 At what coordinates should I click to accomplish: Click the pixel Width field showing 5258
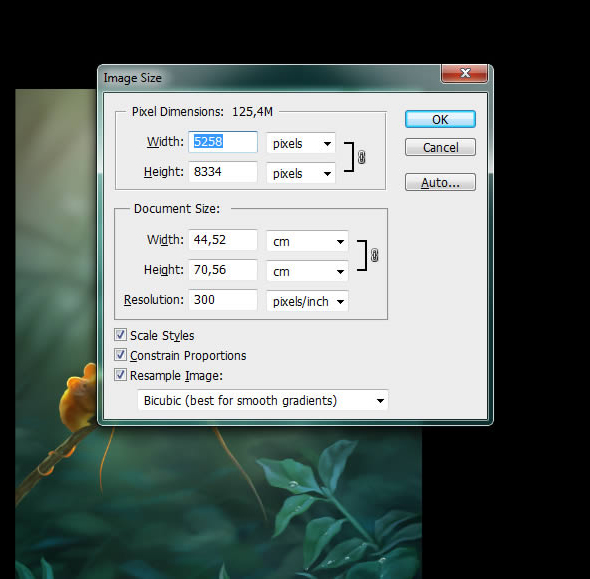(223, 142)
